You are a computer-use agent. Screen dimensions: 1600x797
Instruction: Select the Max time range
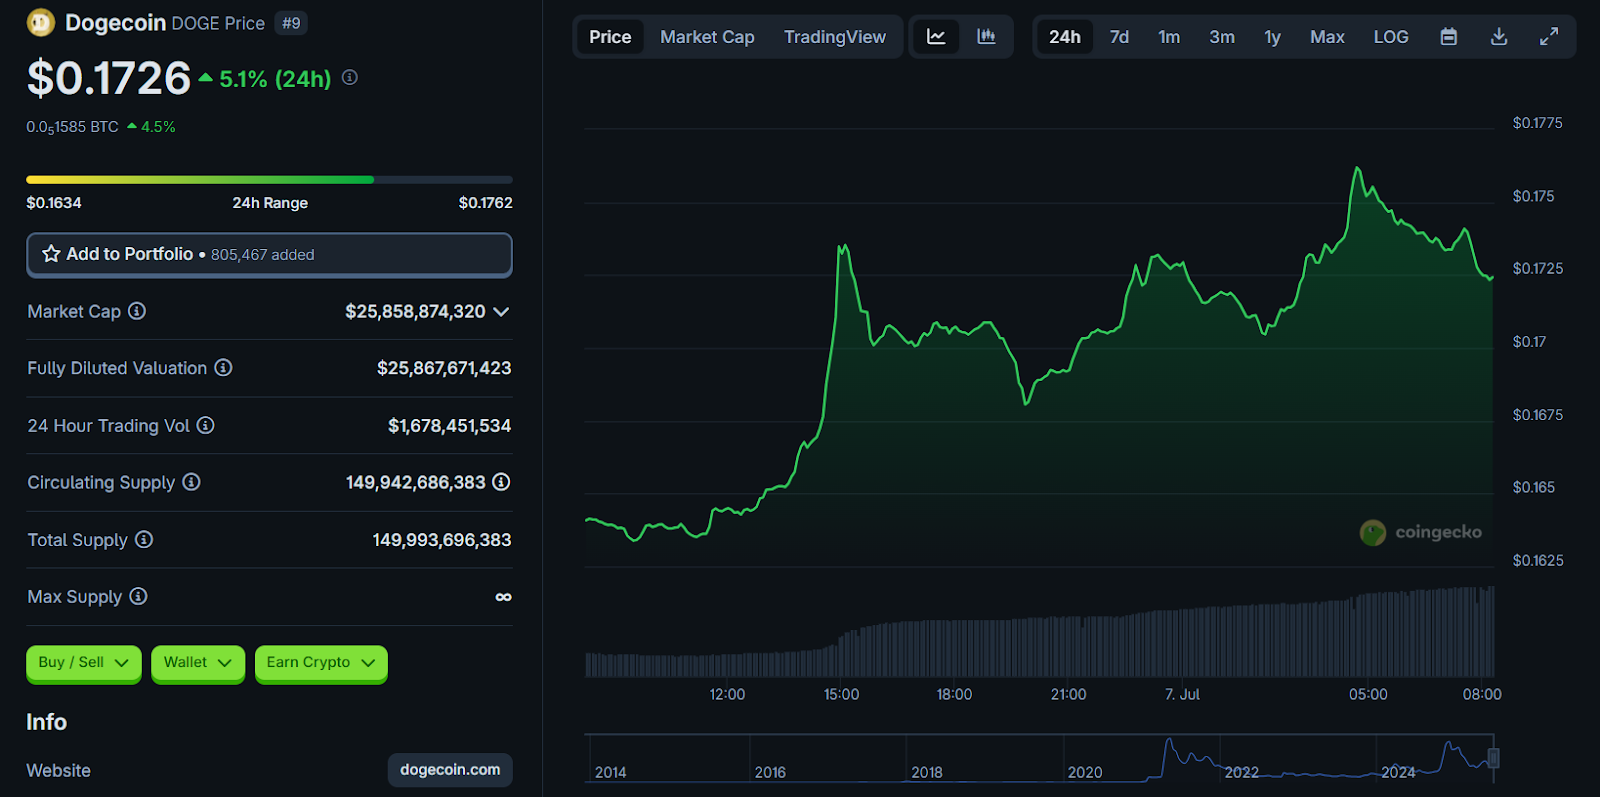click(1327, 37)
